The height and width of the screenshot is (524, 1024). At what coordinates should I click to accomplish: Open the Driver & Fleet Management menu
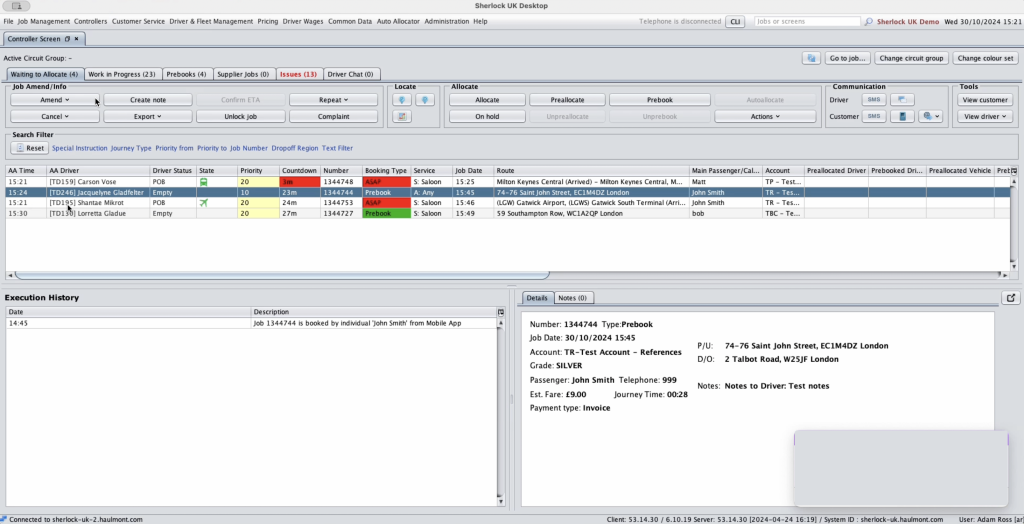(x=211, y=22)
